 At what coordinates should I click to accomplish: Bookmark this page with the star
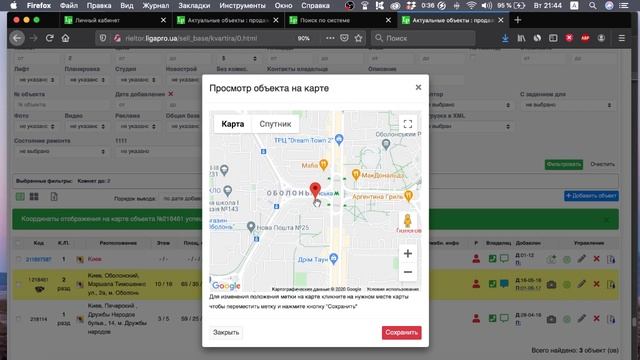[x=358, y=38]
